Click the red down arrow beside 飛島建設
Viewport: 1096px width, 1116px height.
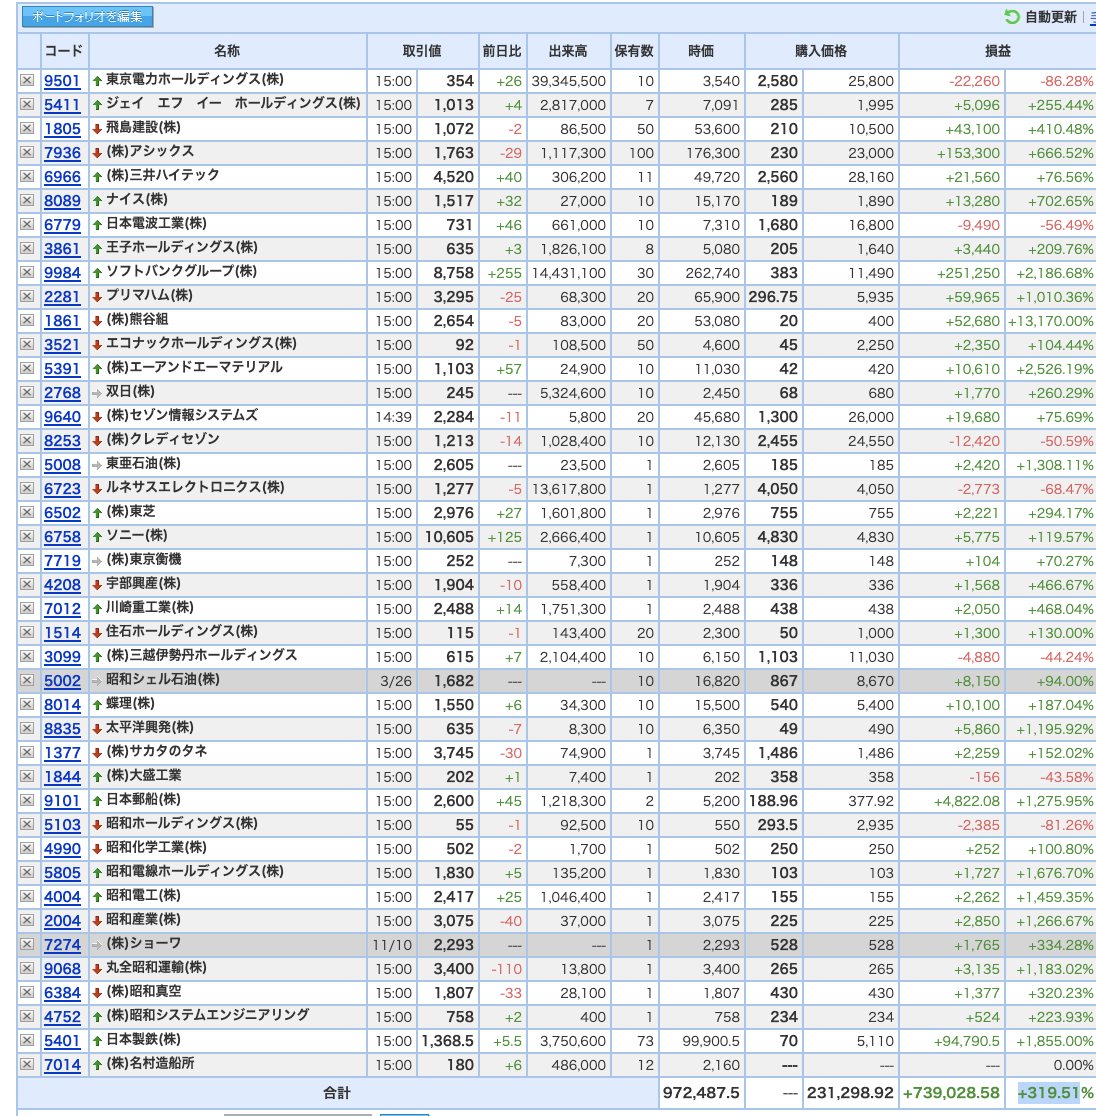point(98,129)
